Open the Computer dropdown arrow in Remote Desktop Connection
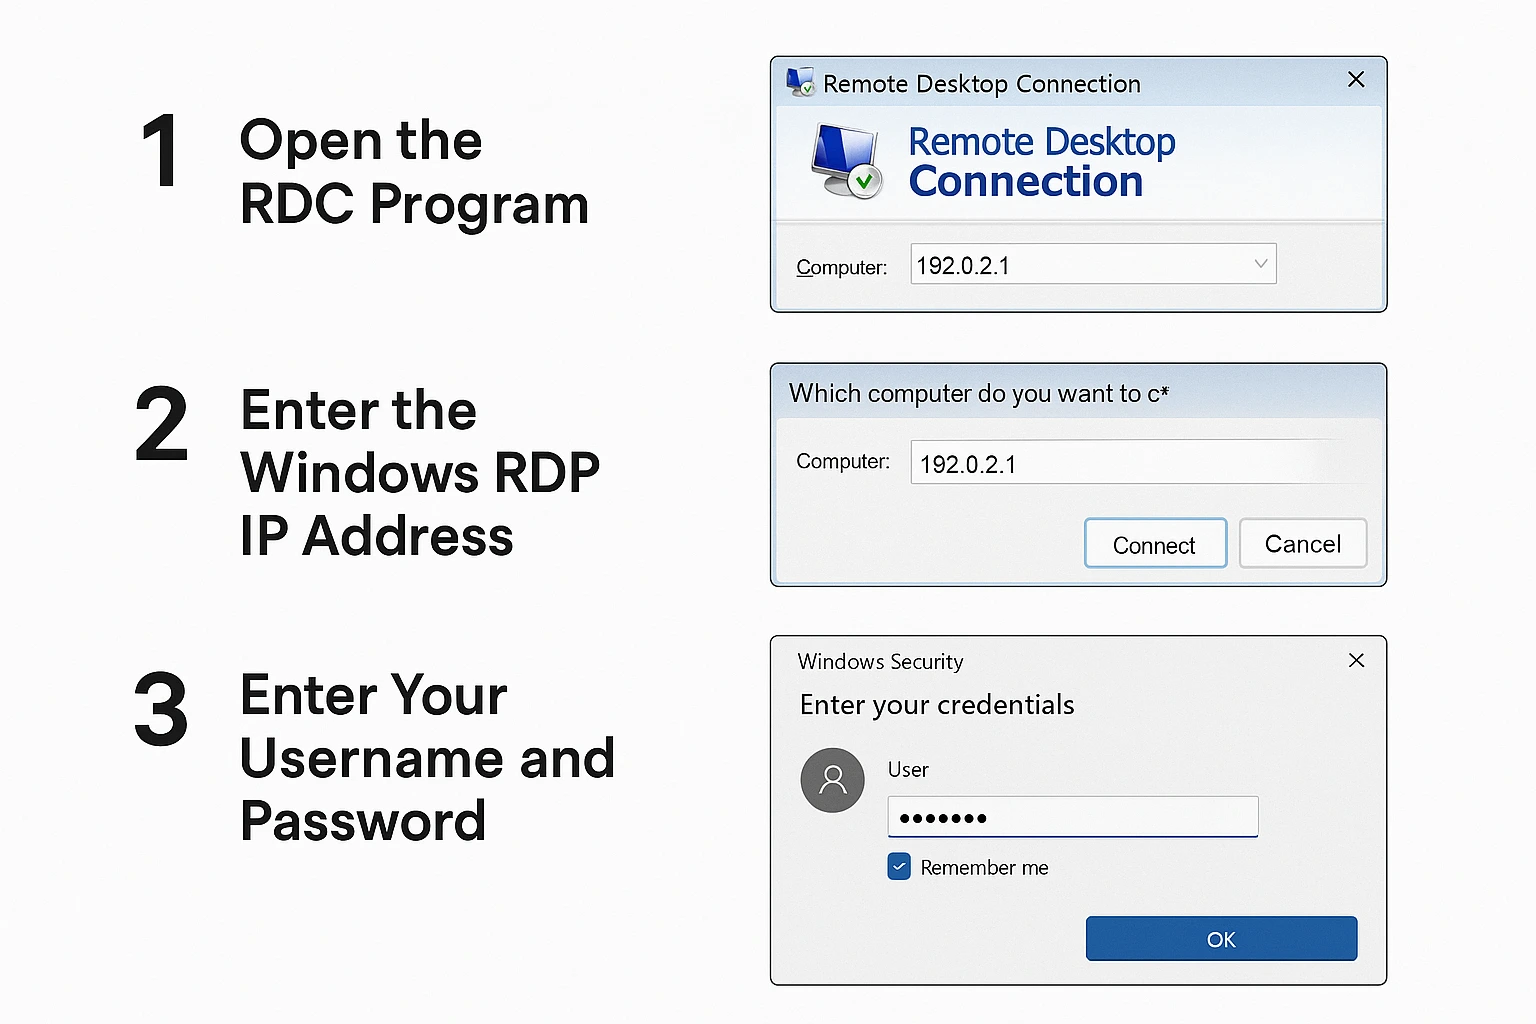This screenshot has height=1024, width=1536. [x=1260, y=264]
